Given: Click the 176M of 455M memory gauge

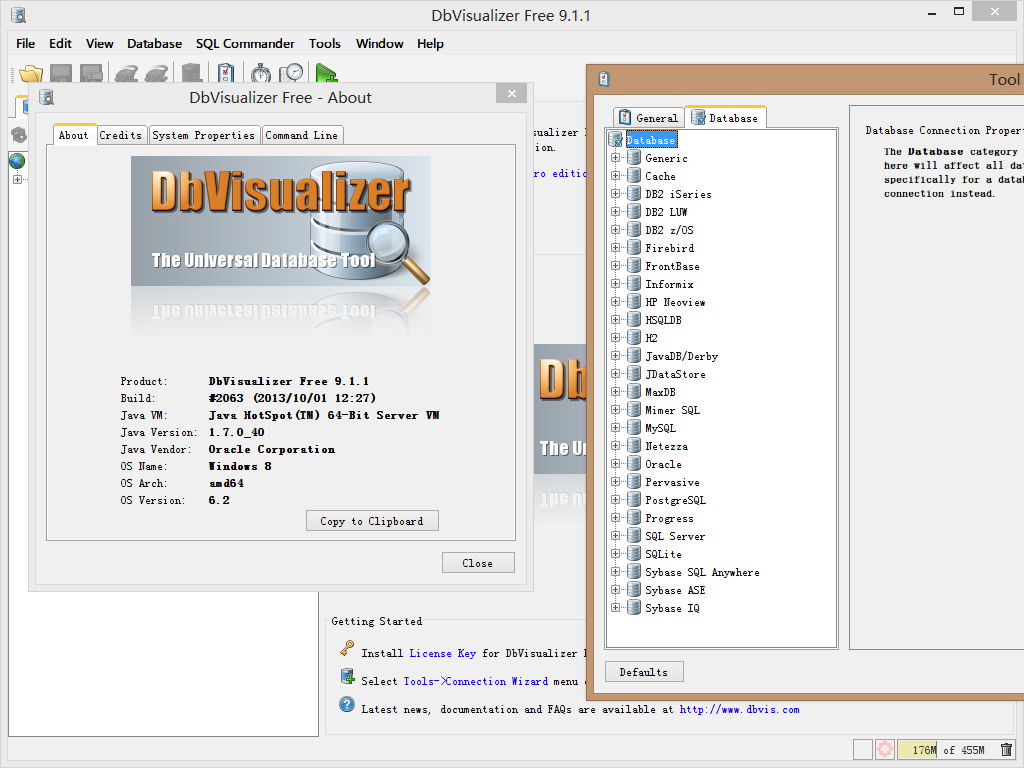Looking at the screenshot, I should (x=948, y=750).
